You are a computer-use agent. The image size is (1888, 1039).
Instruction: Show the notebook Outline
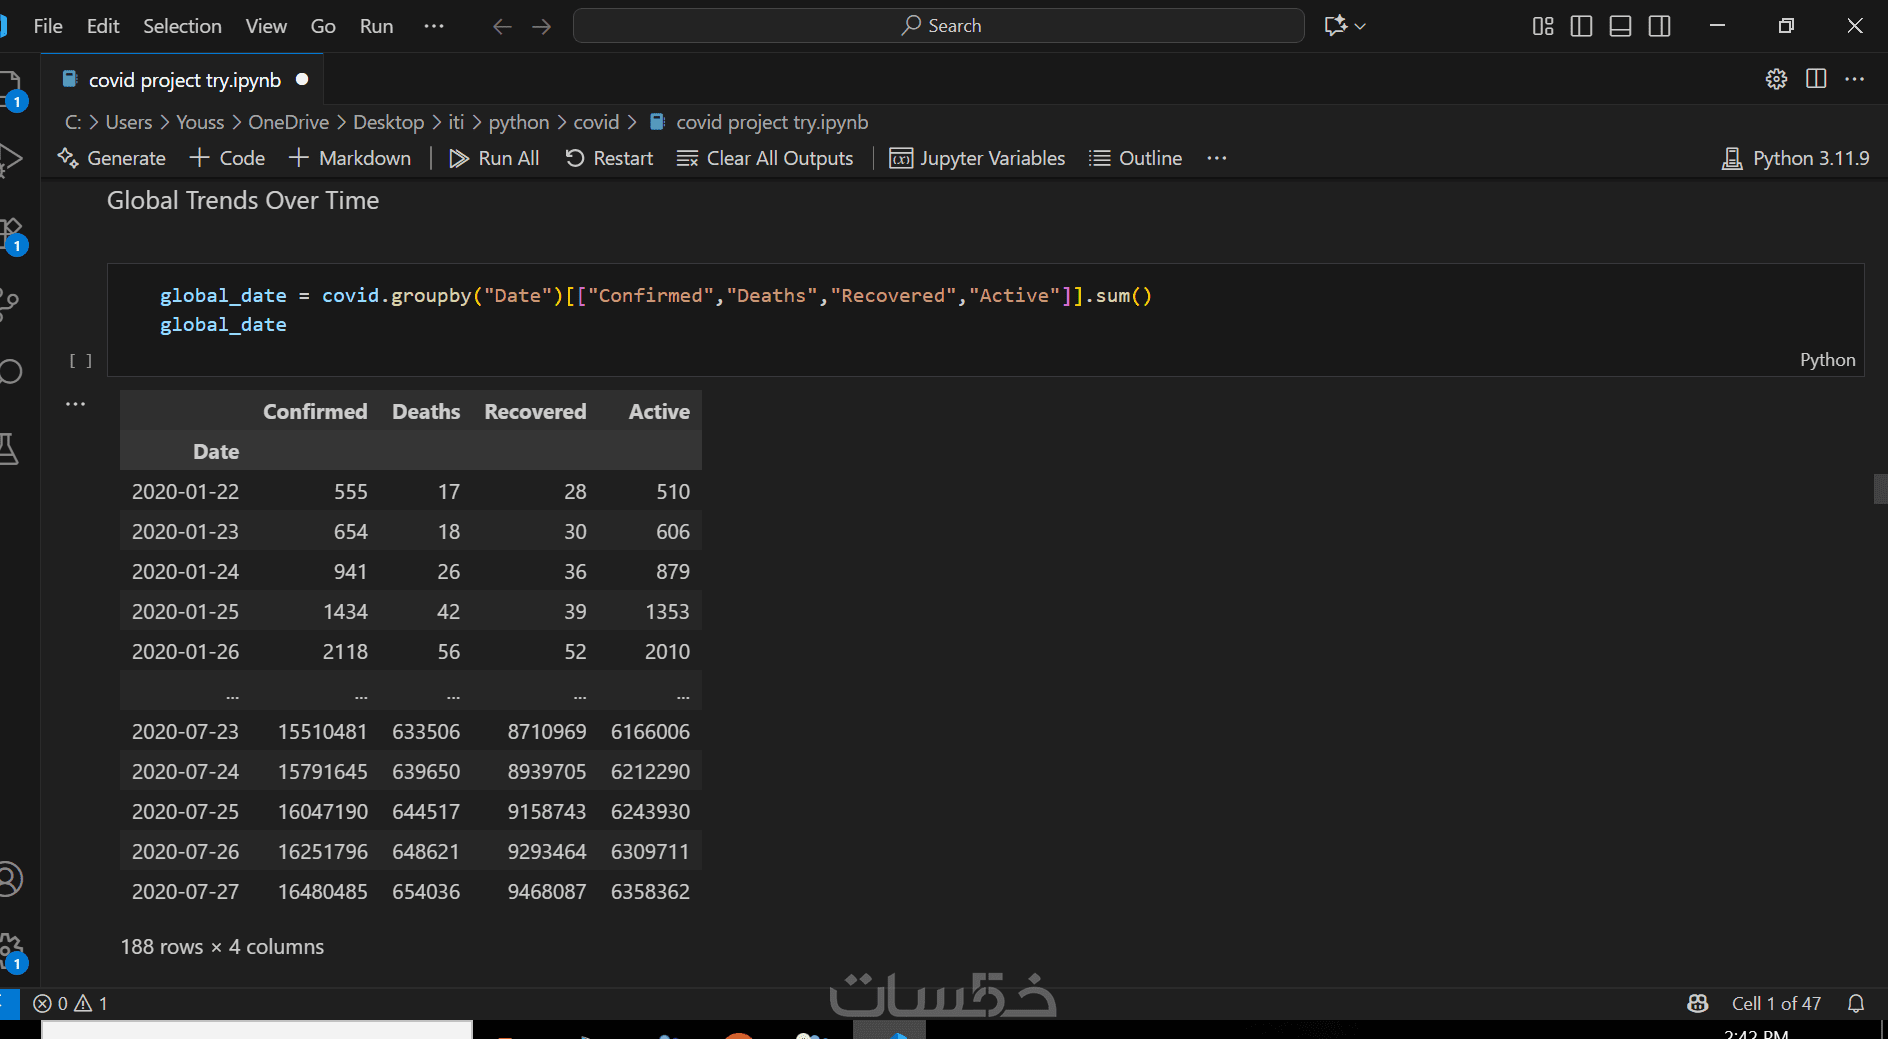(1135, 158)
